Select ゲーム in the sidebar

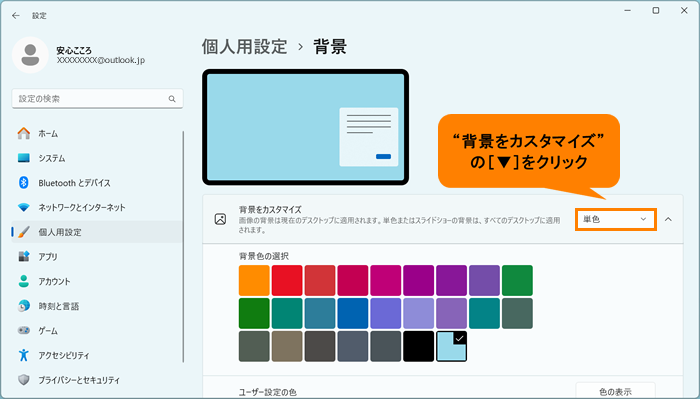point(96,331)
